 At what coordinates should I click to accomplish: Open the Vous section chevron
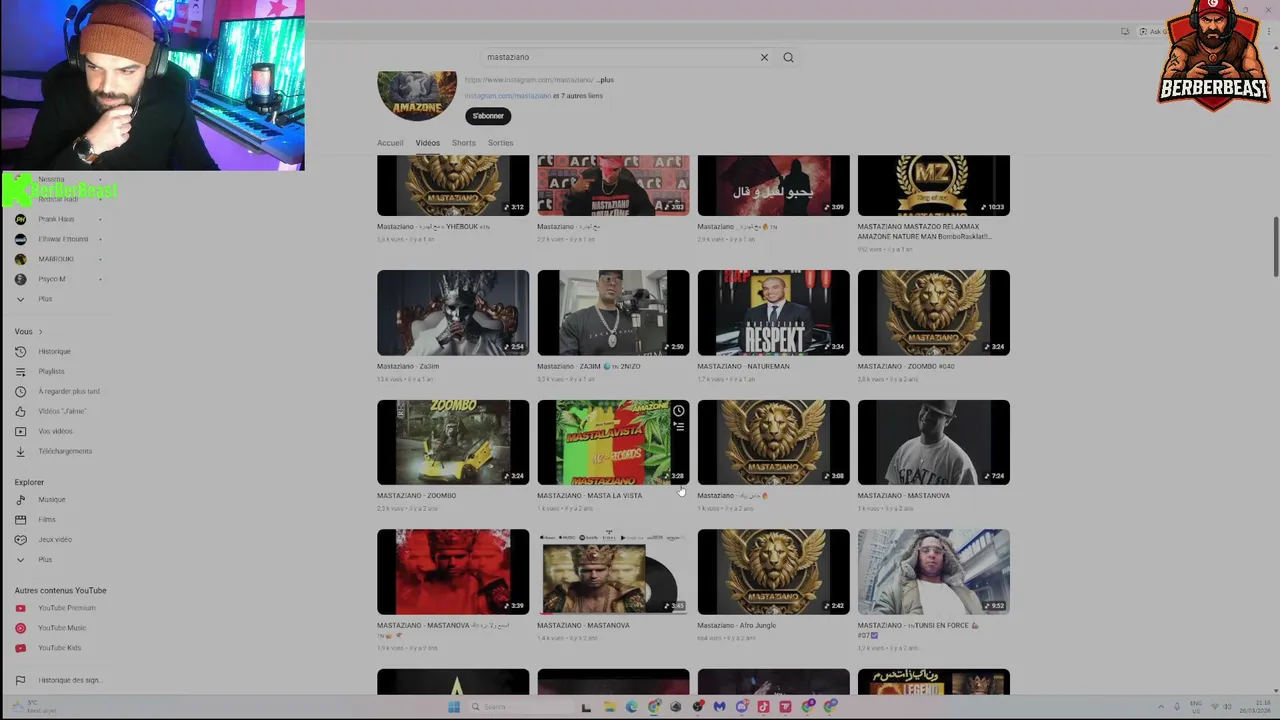pyautogui.click(x=40, y=332)
